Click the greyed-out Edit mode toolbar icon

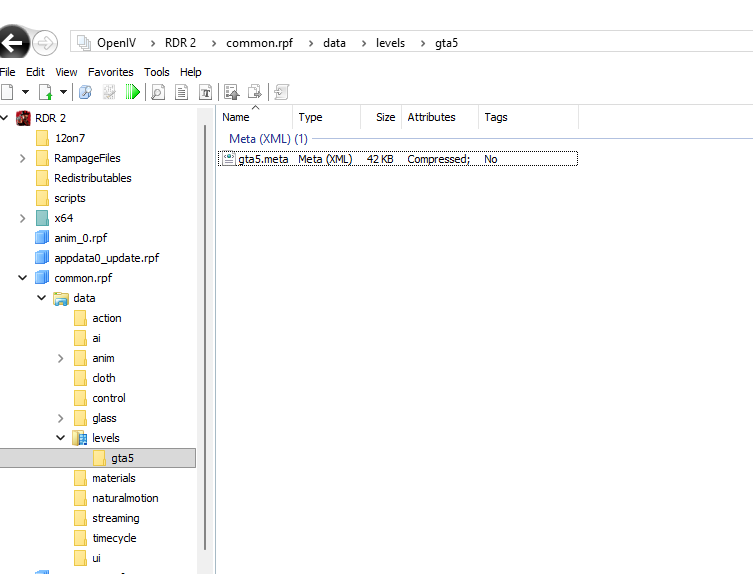(x=109, y=92)
